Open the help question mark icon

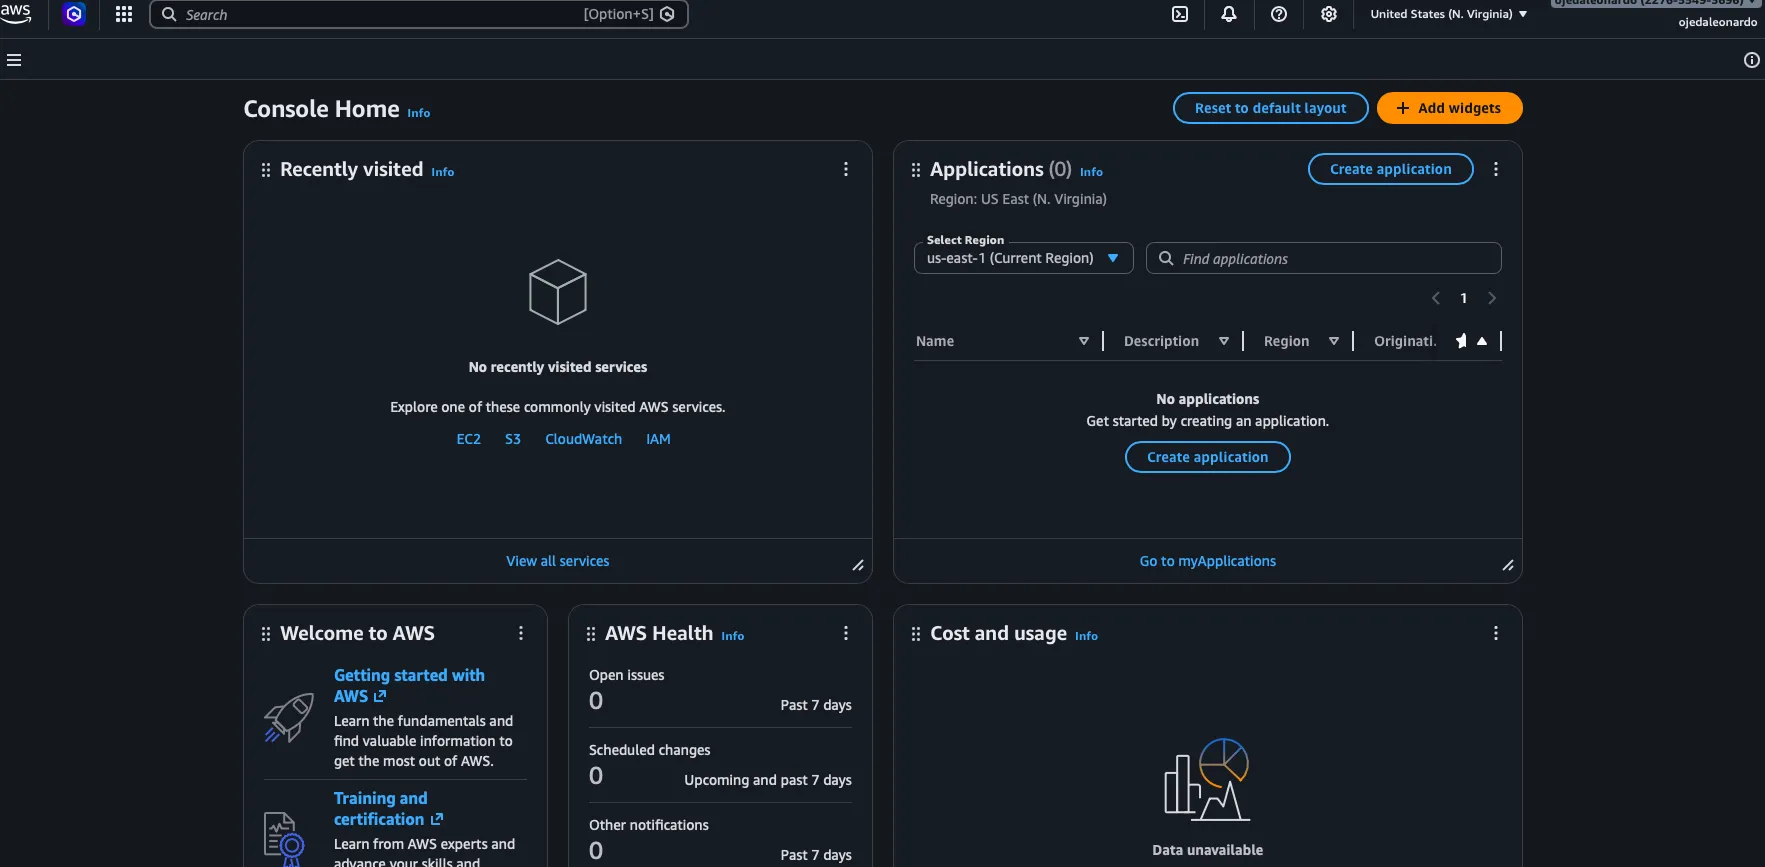[x=1279, y=14]
